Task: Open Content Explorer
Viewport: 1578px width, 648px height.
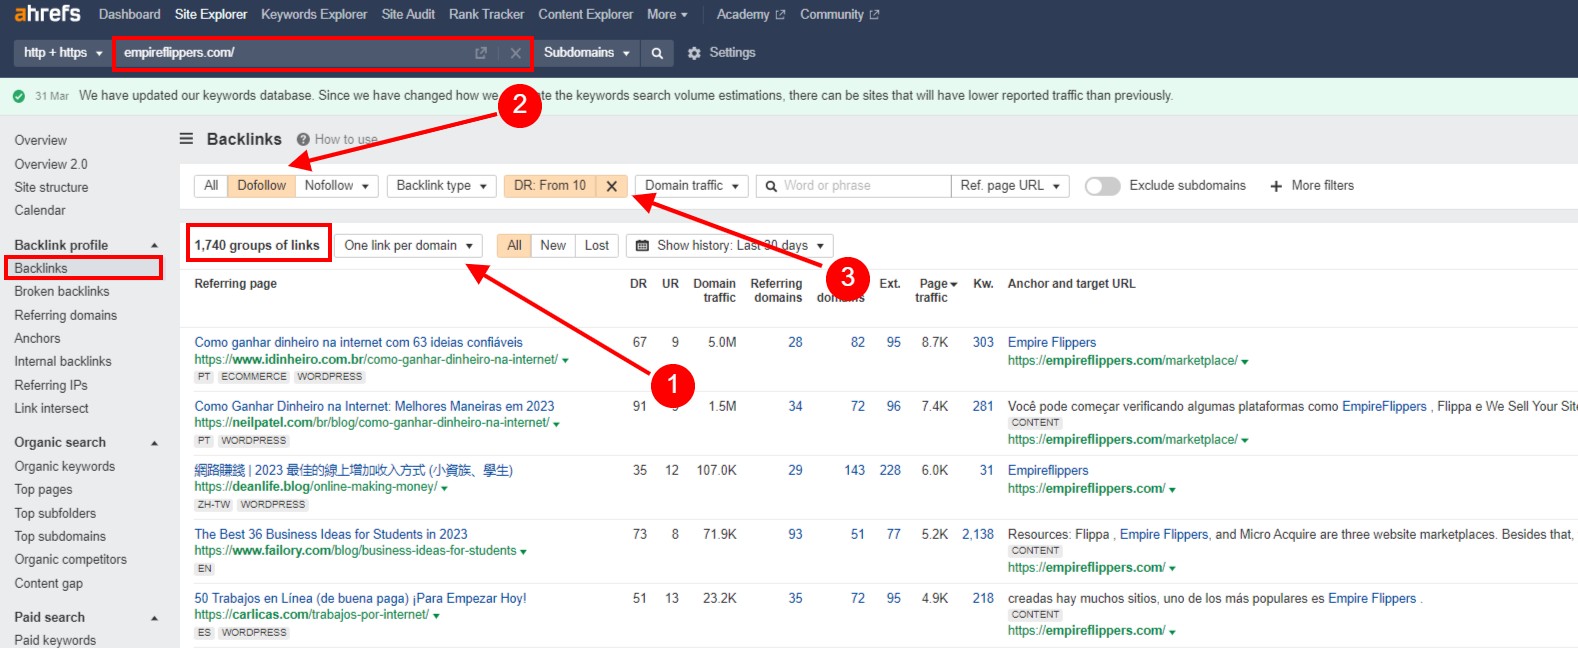Action: [x=586, y=14]
